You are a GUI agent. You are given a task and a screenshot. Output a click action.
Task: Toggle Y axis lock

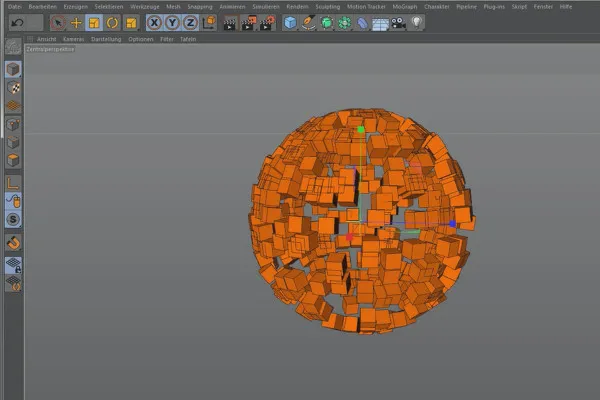coord(172,23)
